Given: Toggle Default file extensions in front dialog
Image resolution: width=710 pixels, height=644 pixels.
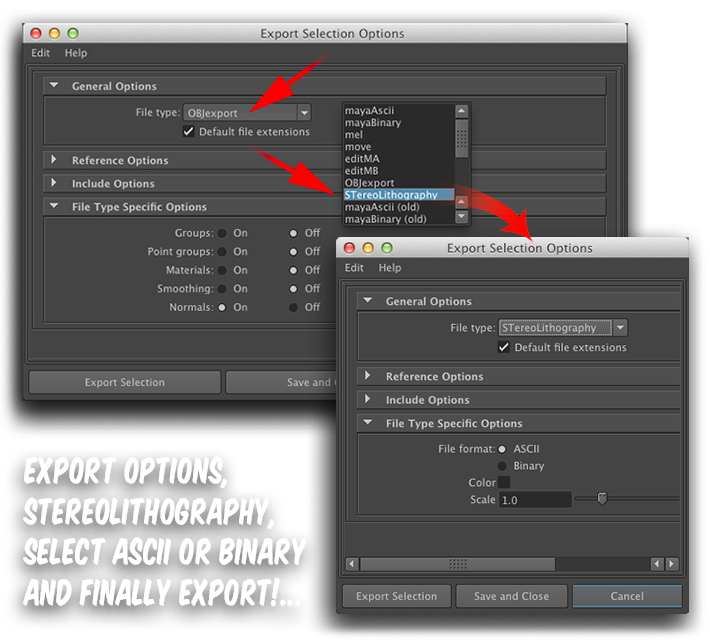Looking at the screenshot, I should point(504,347).
